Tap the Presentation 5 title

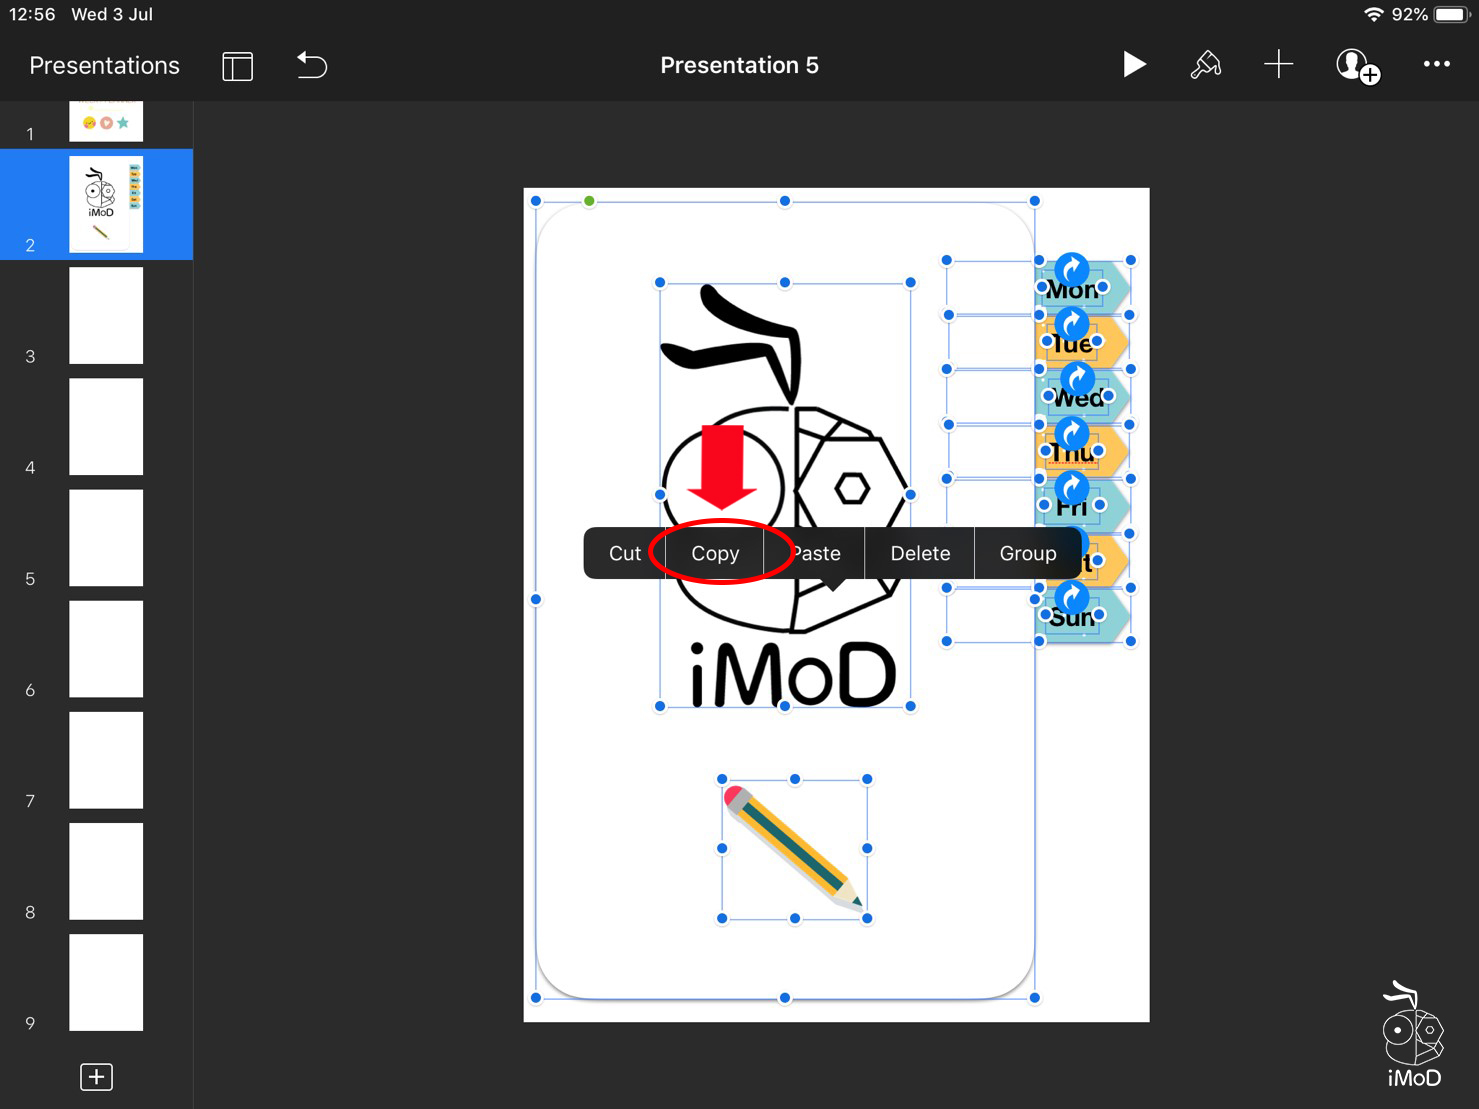click(x=739, y=66)
